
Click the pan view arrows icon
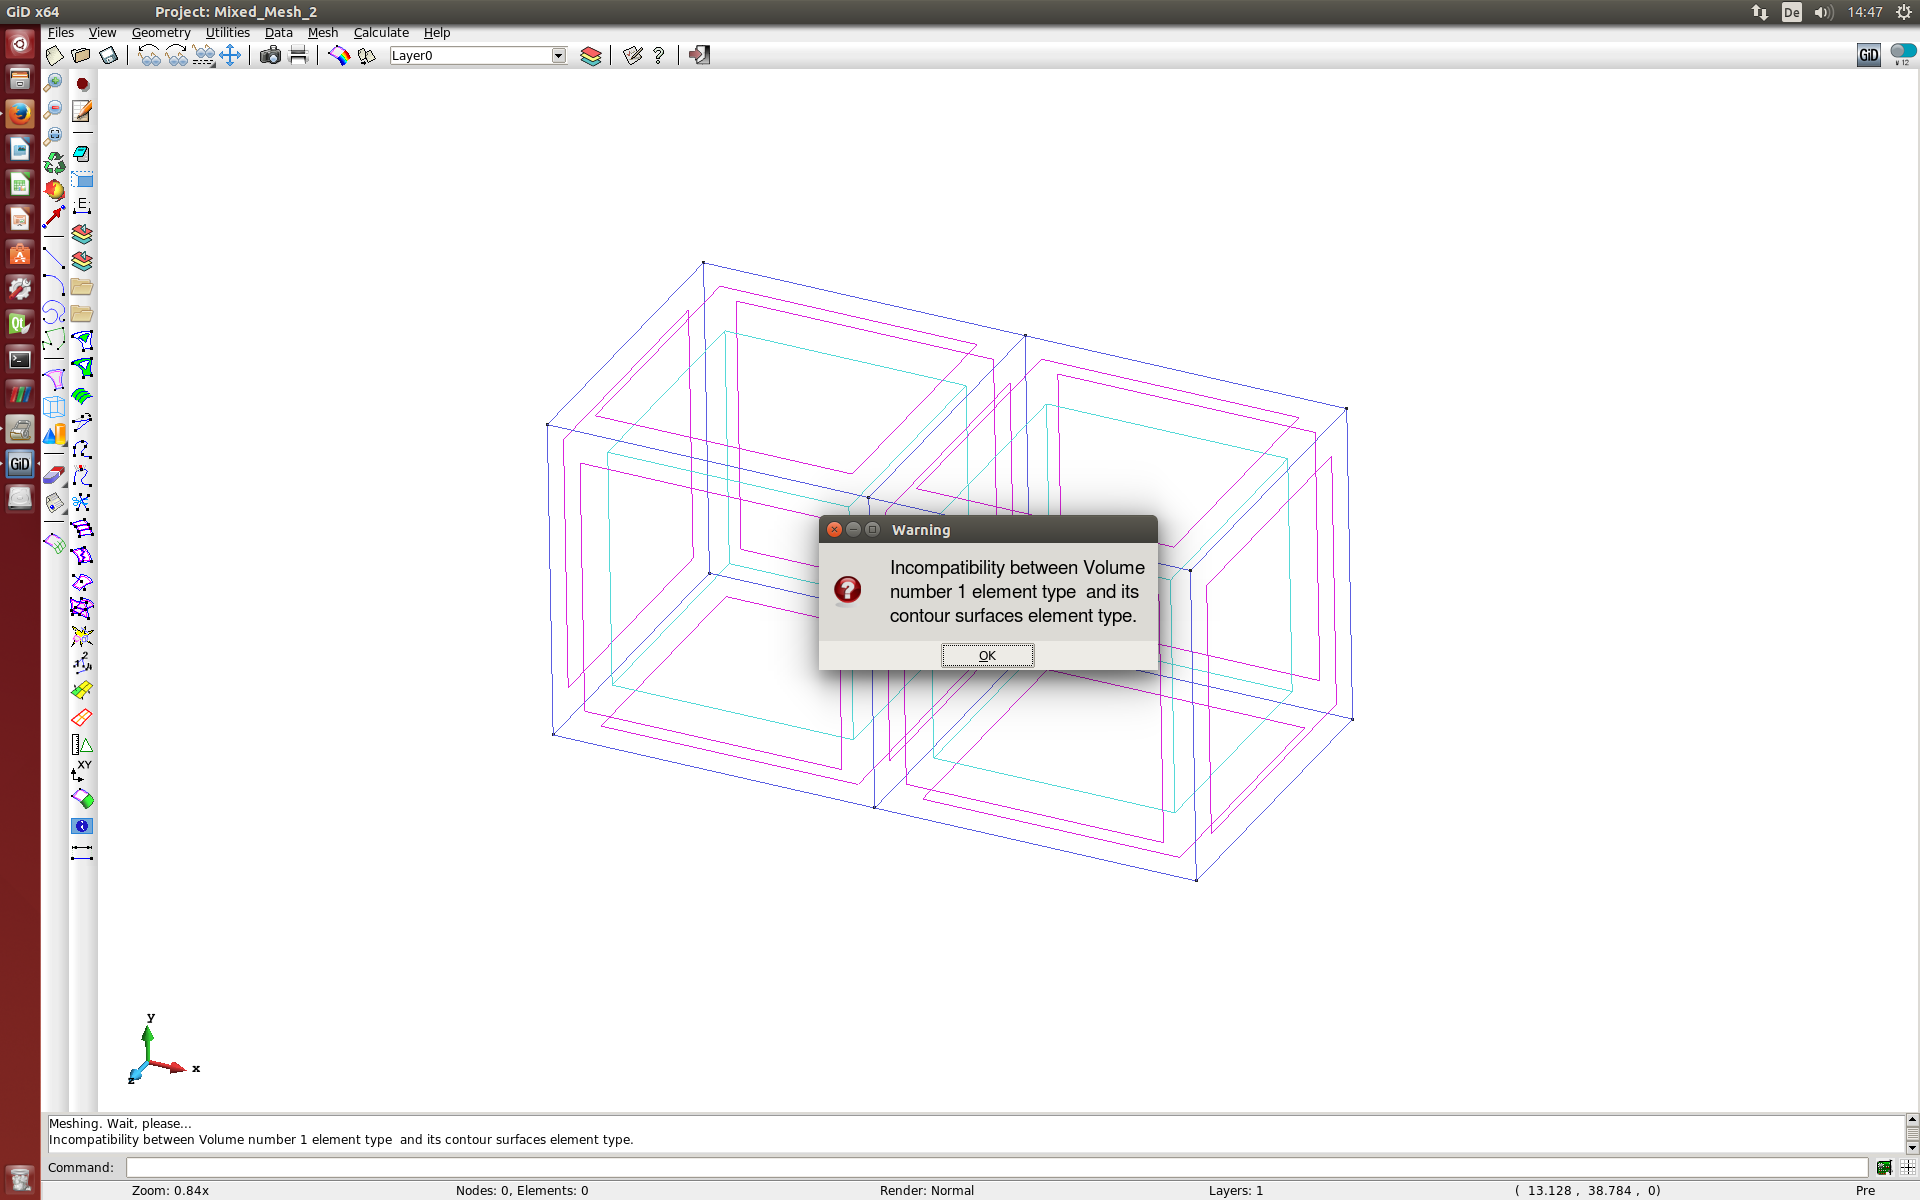click(230, 56)
